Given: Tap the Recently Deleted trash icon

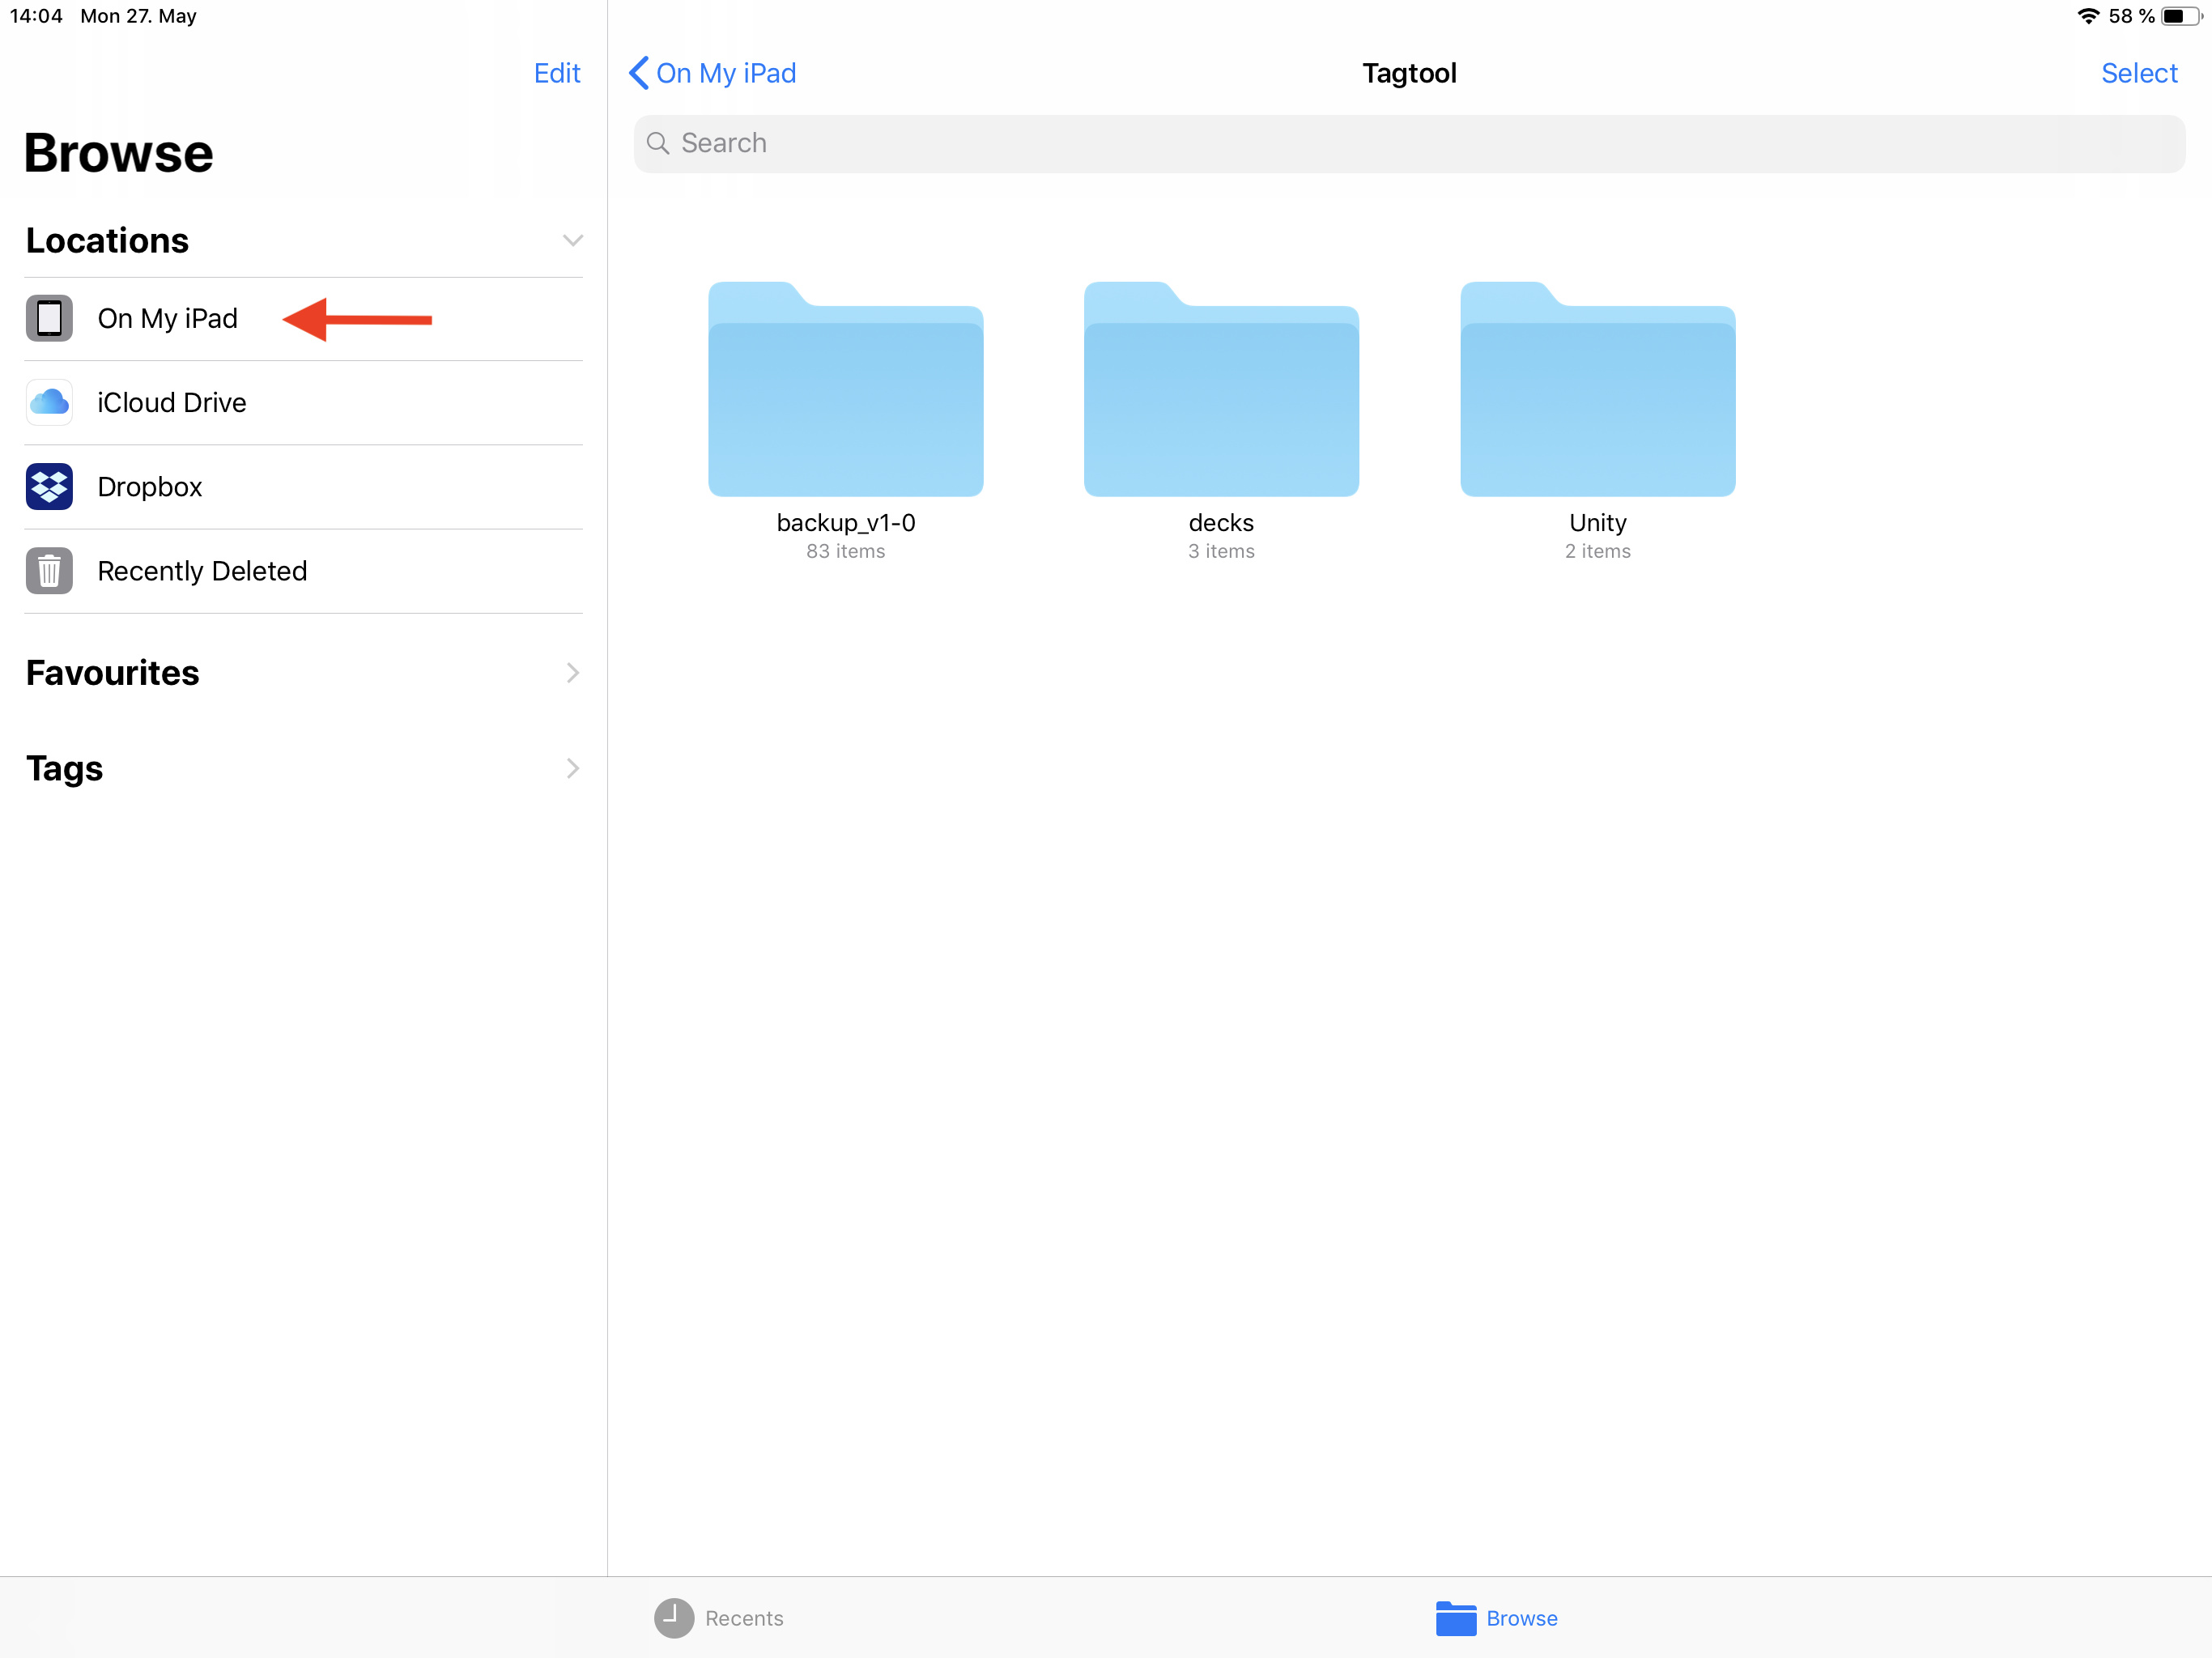Looking at the screenshot, I should (49, 571).
